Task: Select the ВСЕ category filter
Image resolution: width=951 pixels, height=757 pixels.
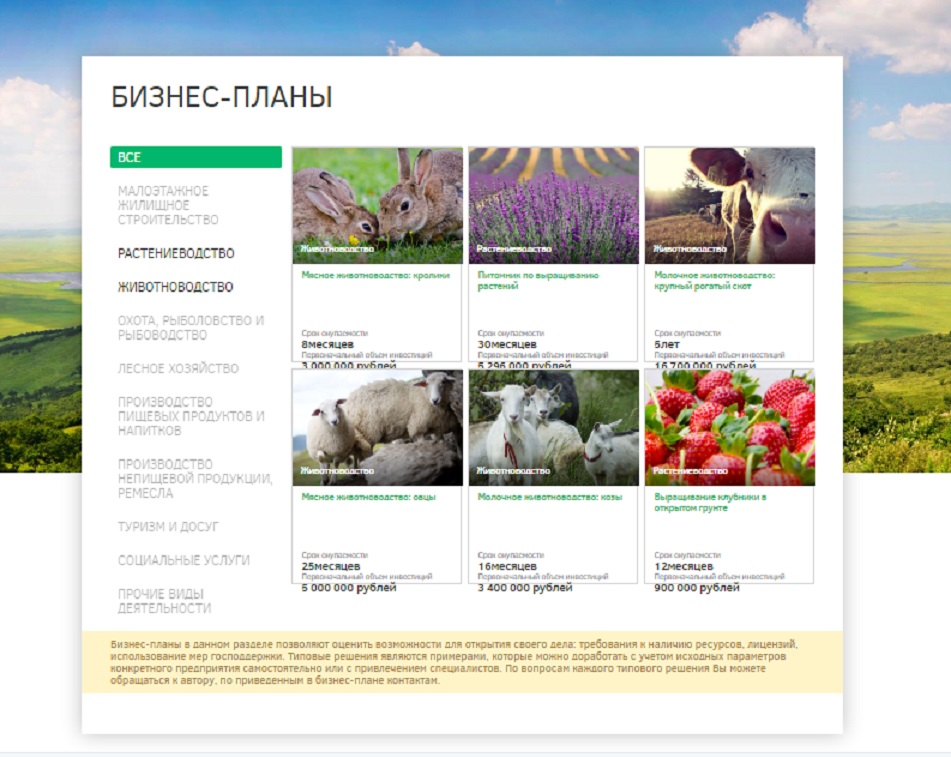Action: pyautogui.click(x=195, y=158)
